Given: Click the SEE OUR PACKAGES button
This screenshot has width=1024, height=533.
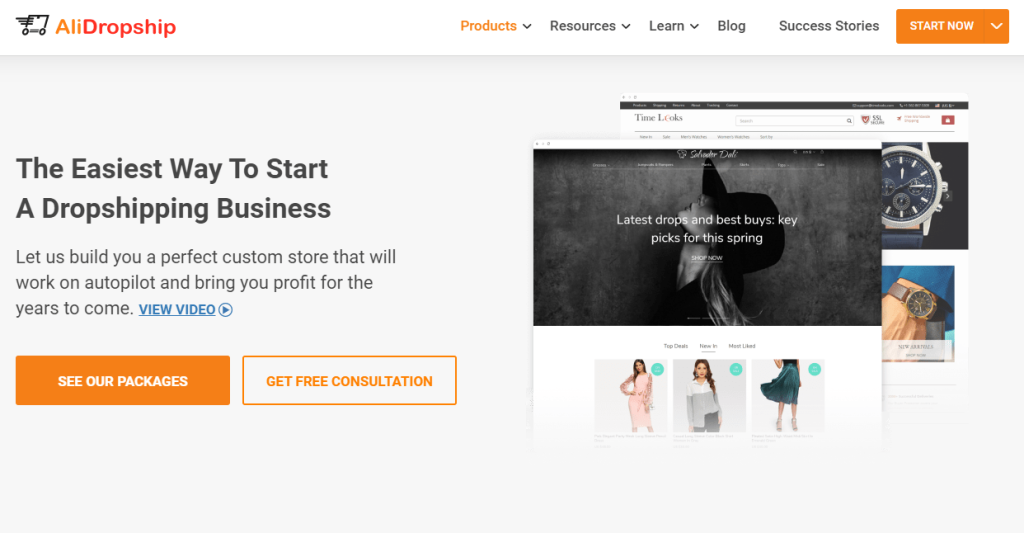Looking at the screenshot, I should click(123, 380).
